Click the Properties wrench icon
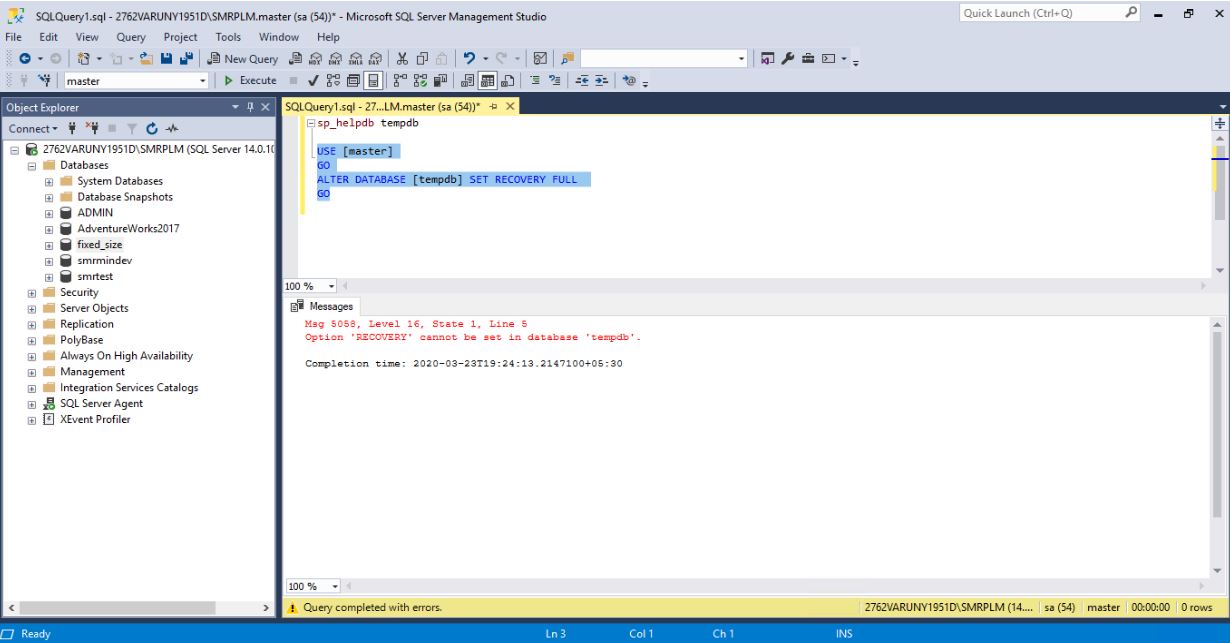Image resolution: width=1230 pixels, height=643 pixels. point(788,59)
